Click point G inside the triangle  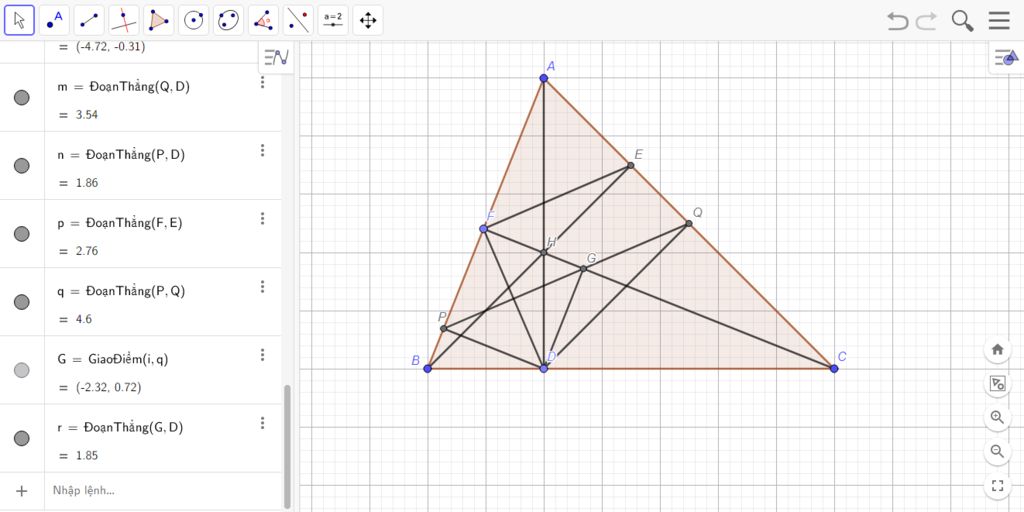coord(583,268)
